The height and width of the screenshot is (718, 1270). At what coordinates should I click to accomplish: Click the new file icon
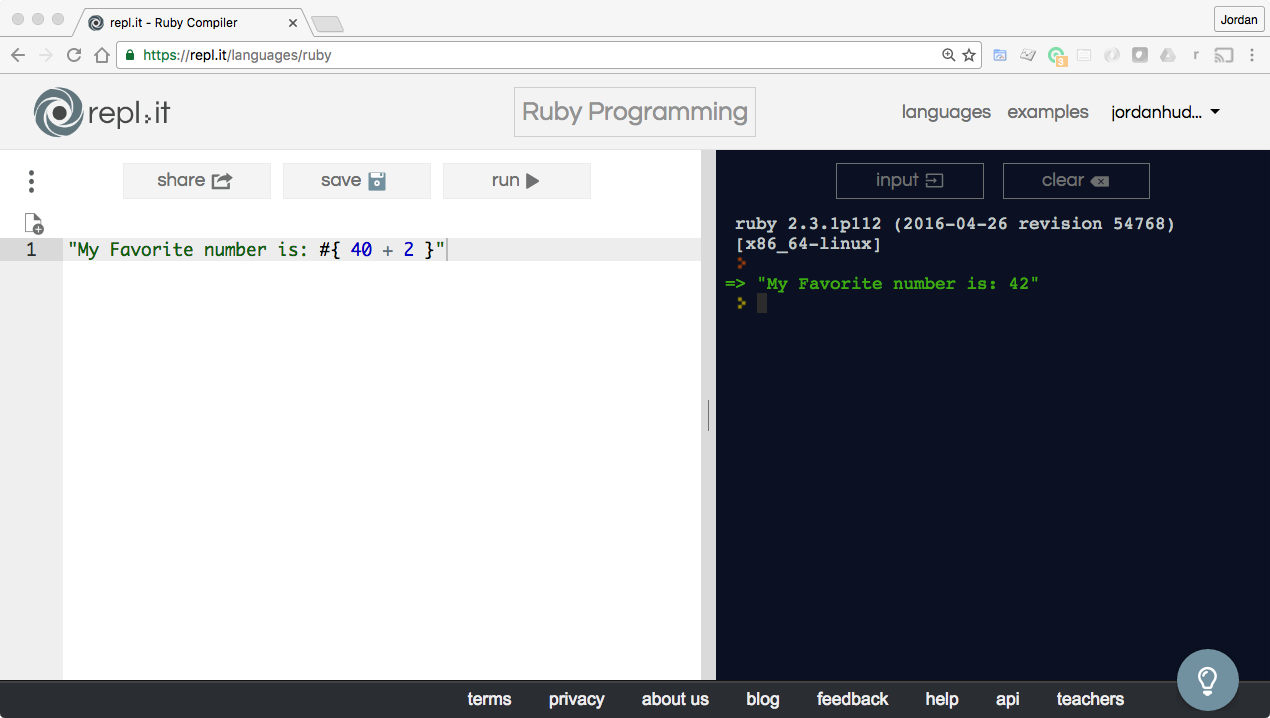click(x=33, y=223)
